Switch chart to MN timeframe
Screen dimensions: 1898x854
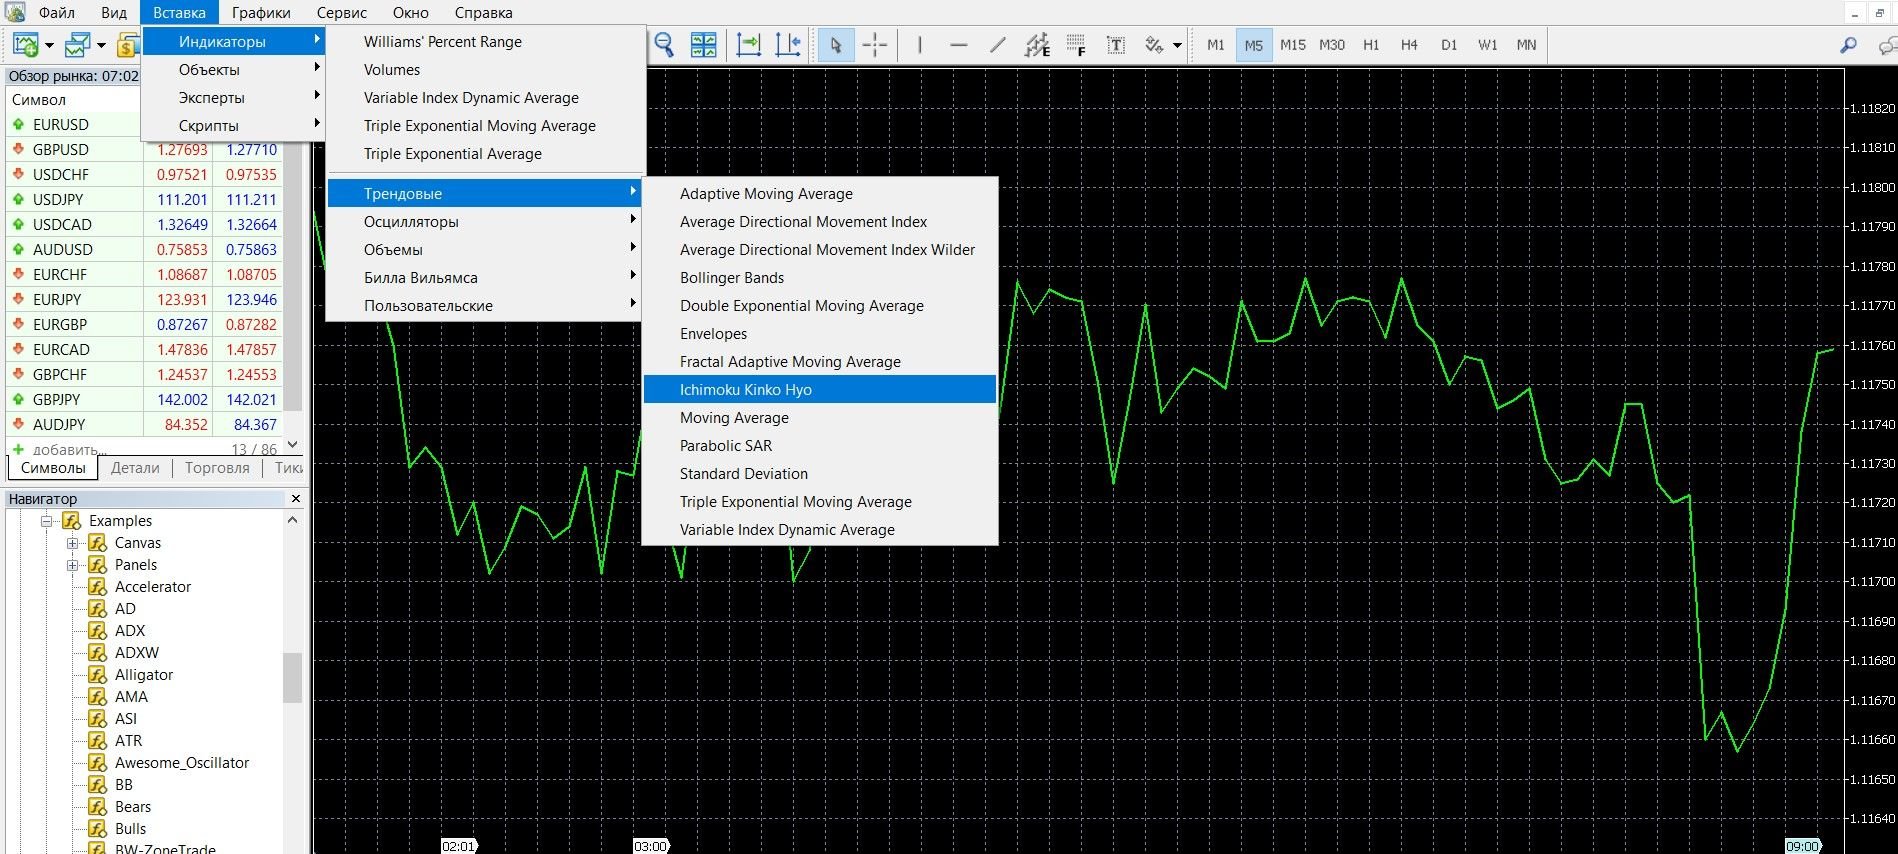(x=1526, y=45)
